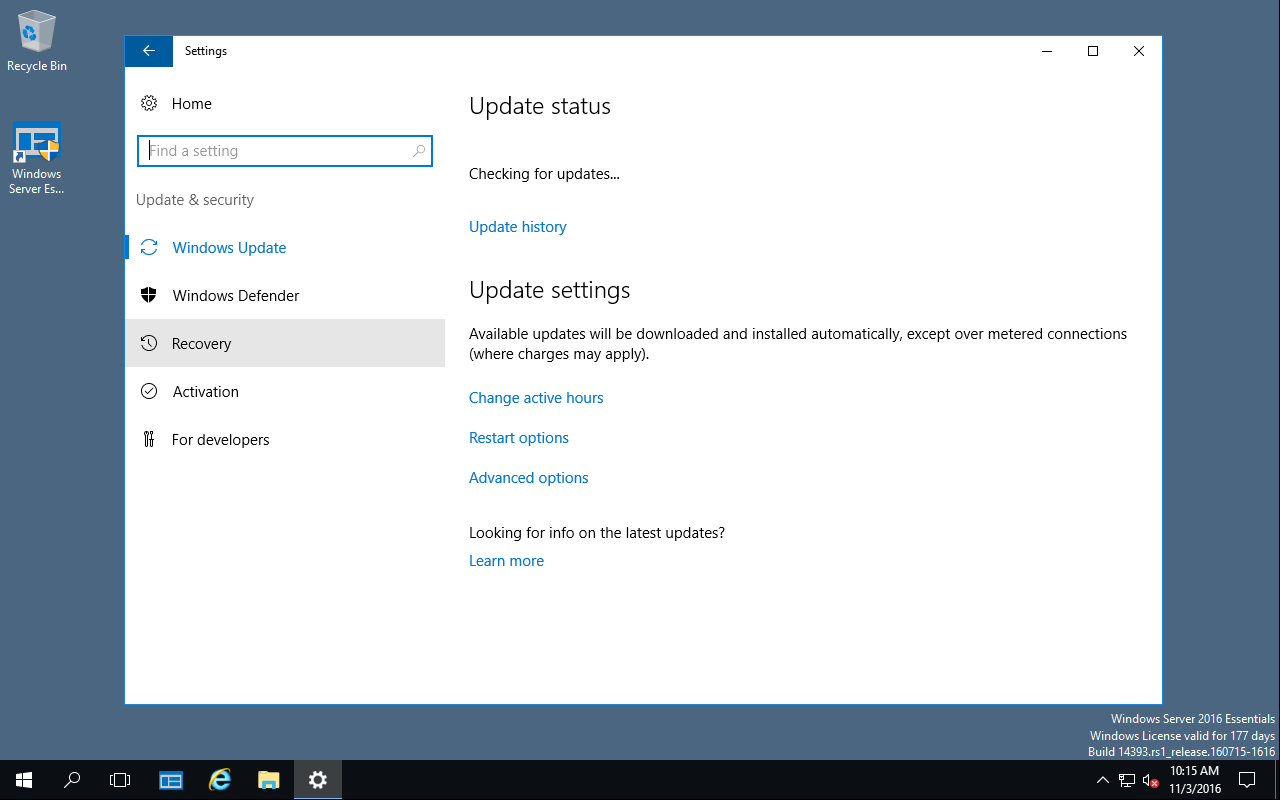Close the Settings window
The height and width of the screenshot is (800, 1280).
point(1139,51)
